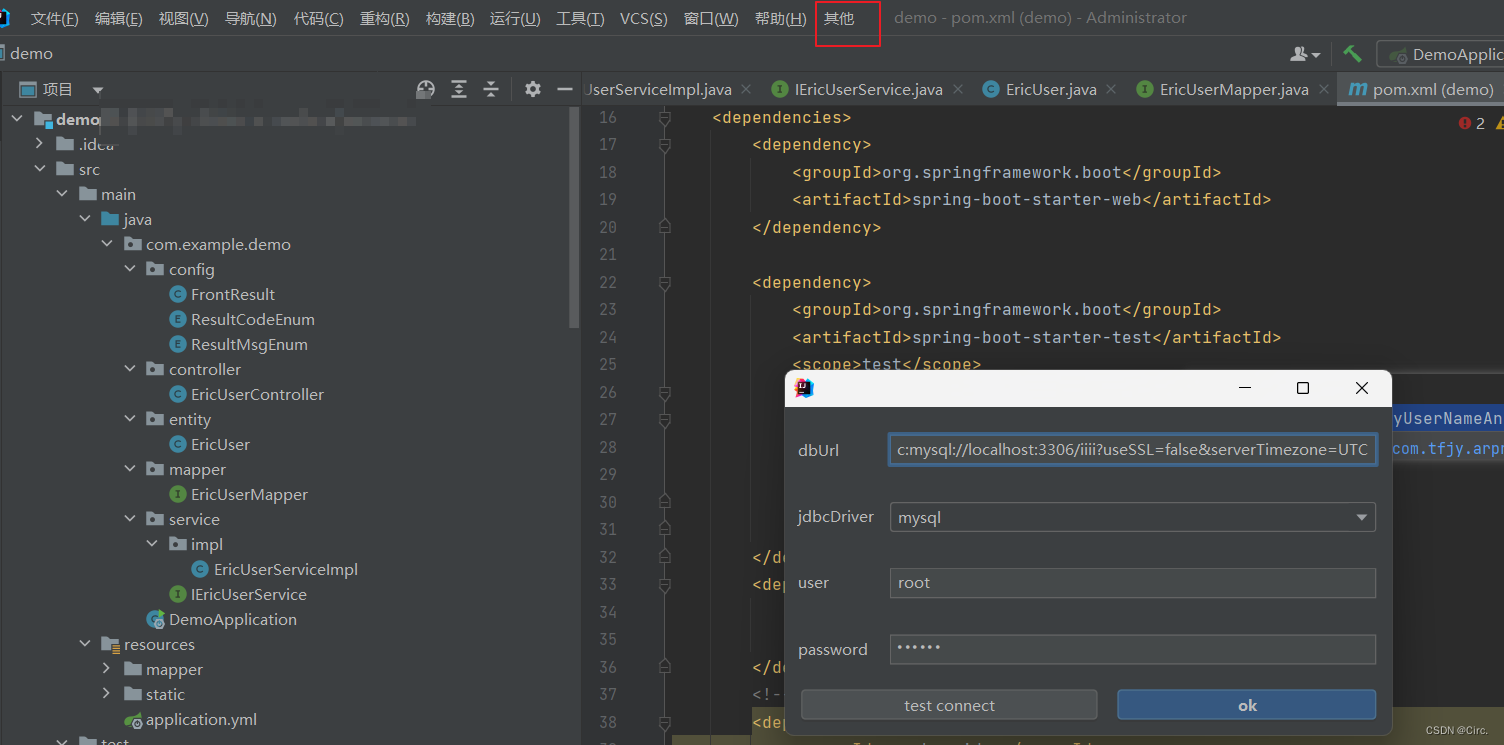Open the VCS(S) menu

643,19
